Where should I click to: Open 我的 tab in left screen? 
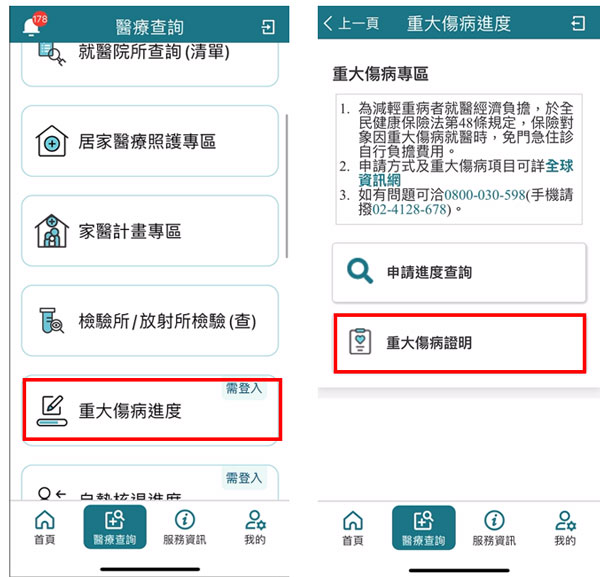tap(255, 527)
